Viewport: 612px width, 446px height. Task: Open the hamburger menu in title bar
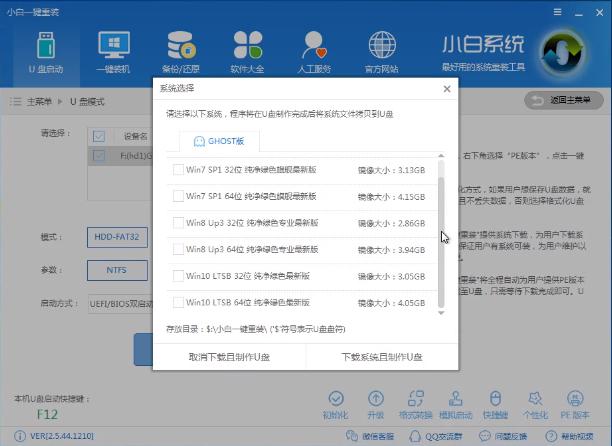click(x=557, y=12)
